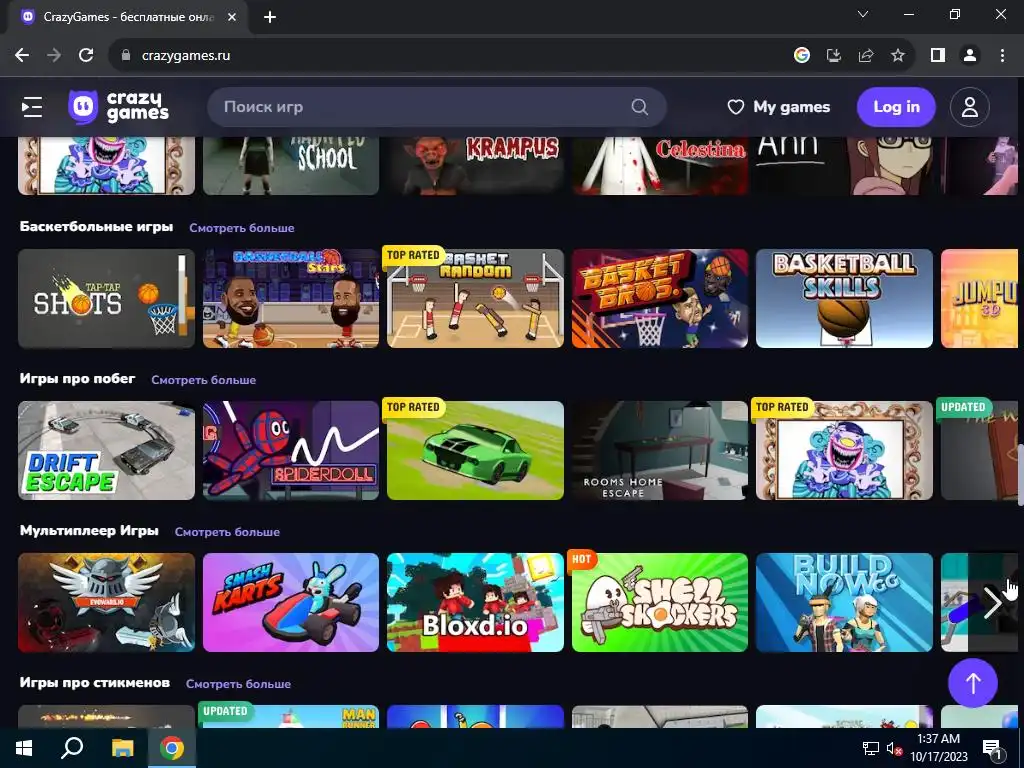Open Spiderdoll game thumbnail
Image resolution: width=1024 pixels, height=768 pixels.
pyautogui.click(x=291, y=451)
